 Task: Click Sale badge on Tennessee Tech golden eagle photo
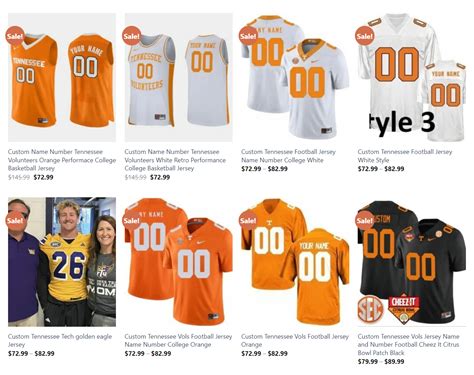coord(15,220)
